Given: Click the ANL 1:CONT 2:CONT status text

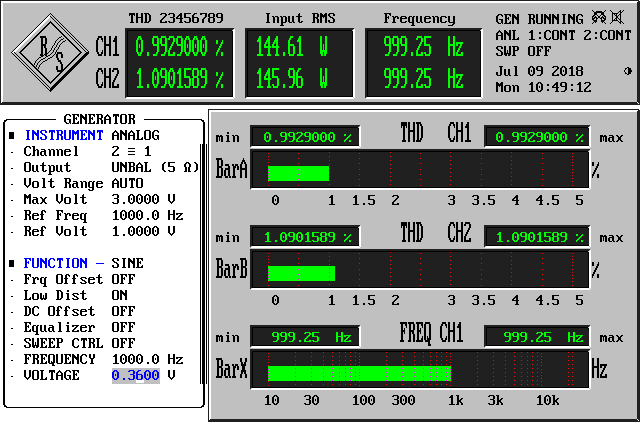Looking at the screenshot, I should [x=563, y=36].
